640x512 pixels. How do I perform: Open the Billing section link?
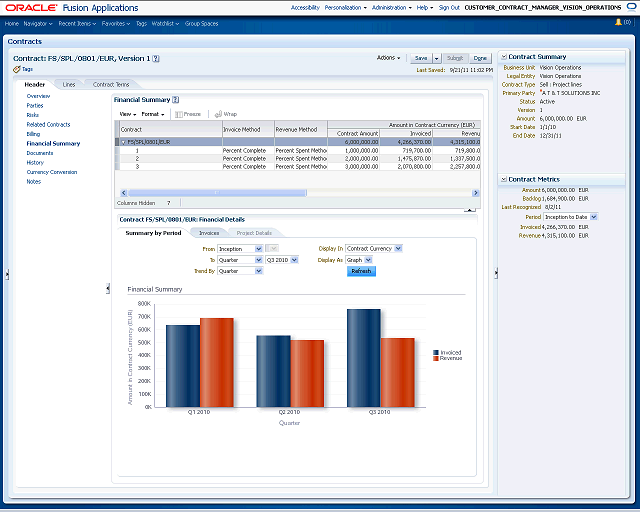33,134
